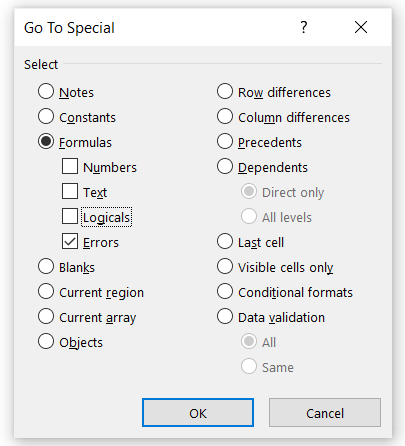Choose the Constants radio option
The image size is (405, 446).
tap(46, 116)
